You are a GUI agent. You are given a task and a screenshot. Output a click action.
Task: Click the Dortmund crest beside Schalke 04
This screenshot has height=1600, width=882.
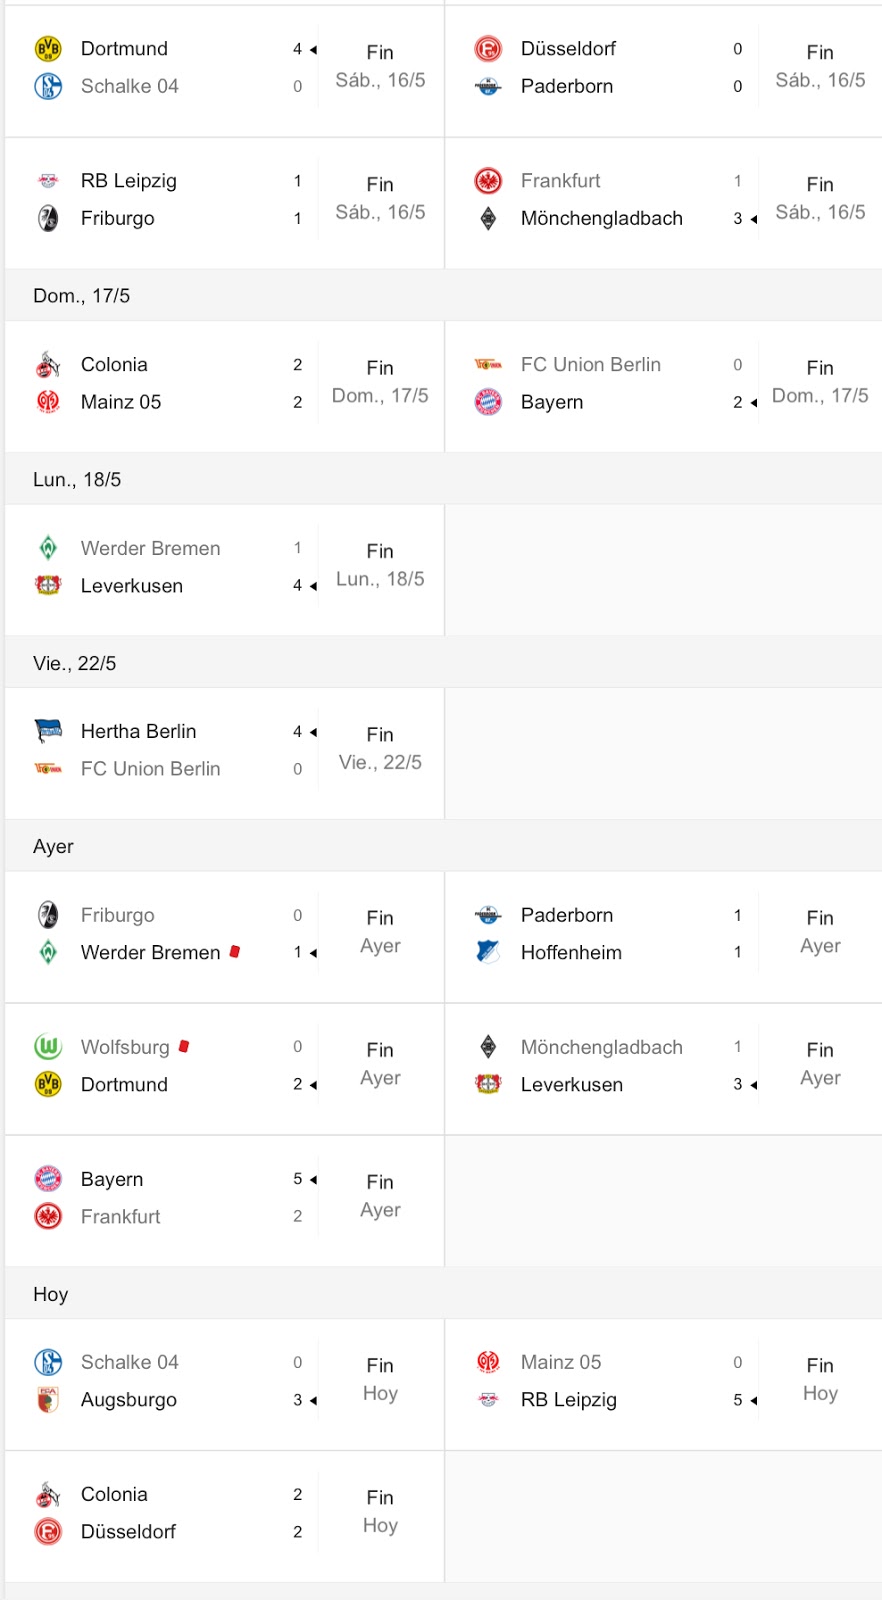48,49
